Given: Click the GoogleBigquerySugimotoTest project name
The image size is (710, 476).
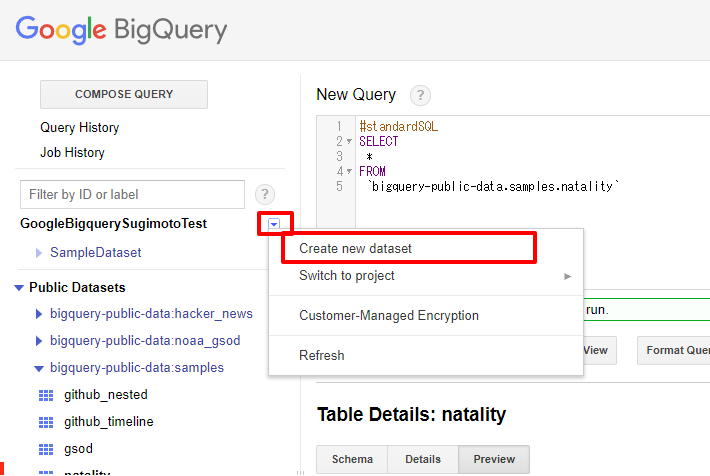Looking at the screenshot, I should point(113,224).
